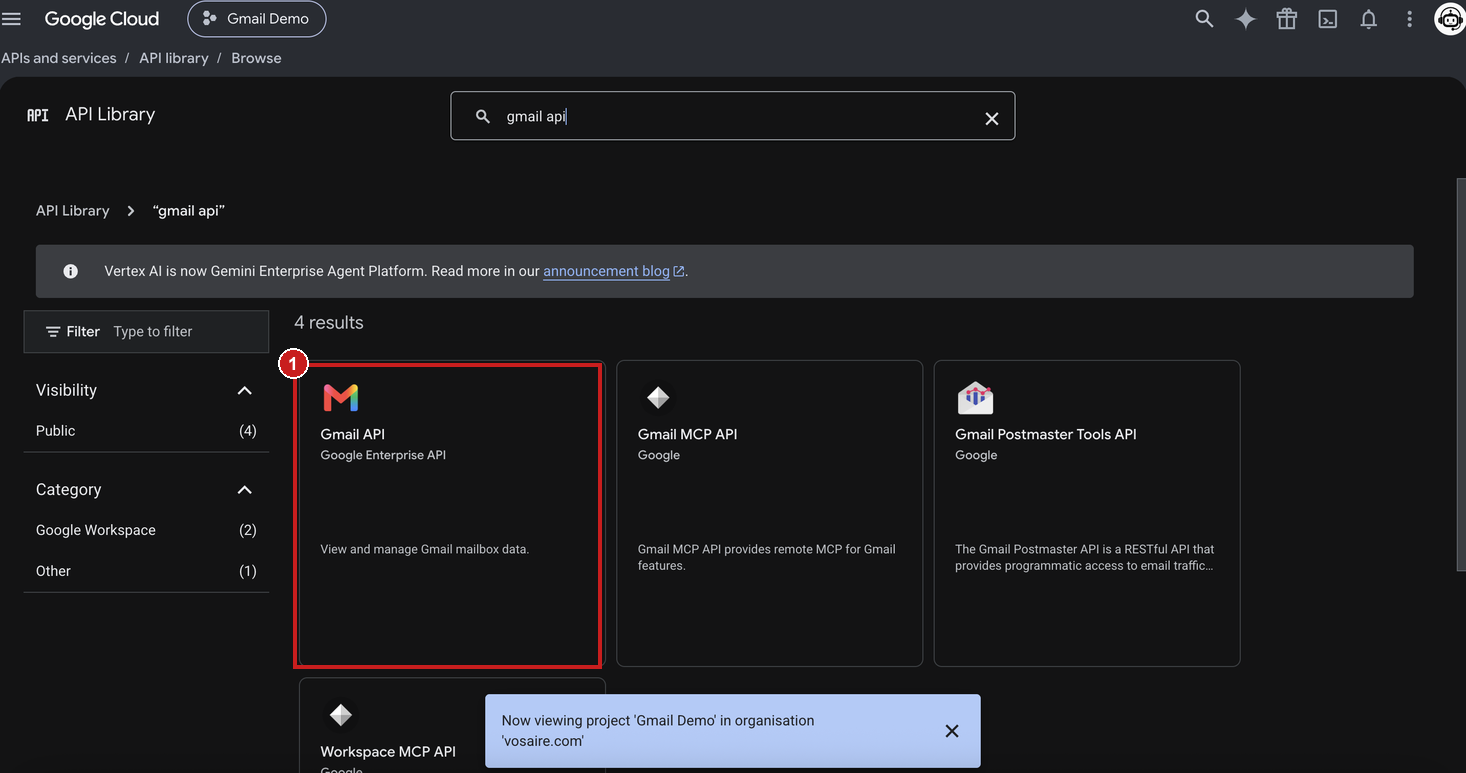
Task: Click the magnifier inside the API search box
Action: coord(483,117)
